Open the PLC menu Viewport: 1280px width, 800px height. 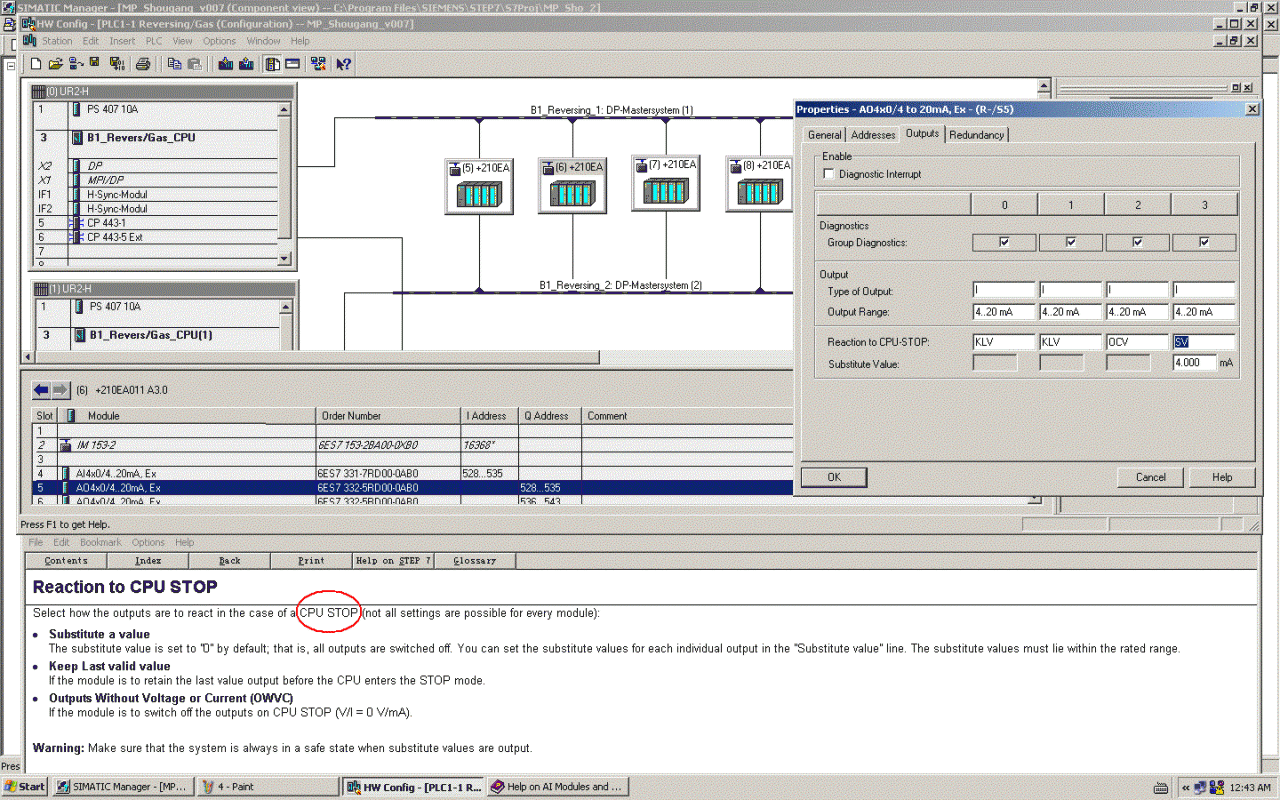pos(153,41)
